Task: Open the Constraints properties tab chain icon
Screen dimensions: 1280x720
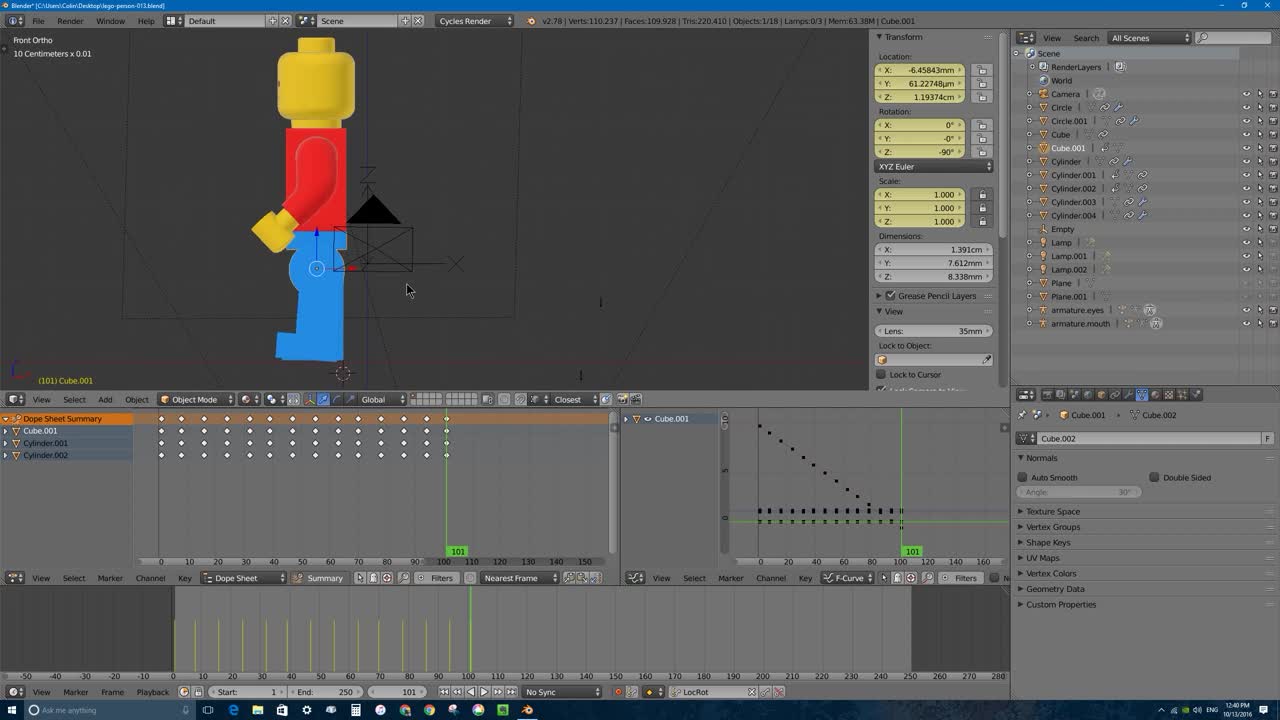Action: click(1114, 395)
